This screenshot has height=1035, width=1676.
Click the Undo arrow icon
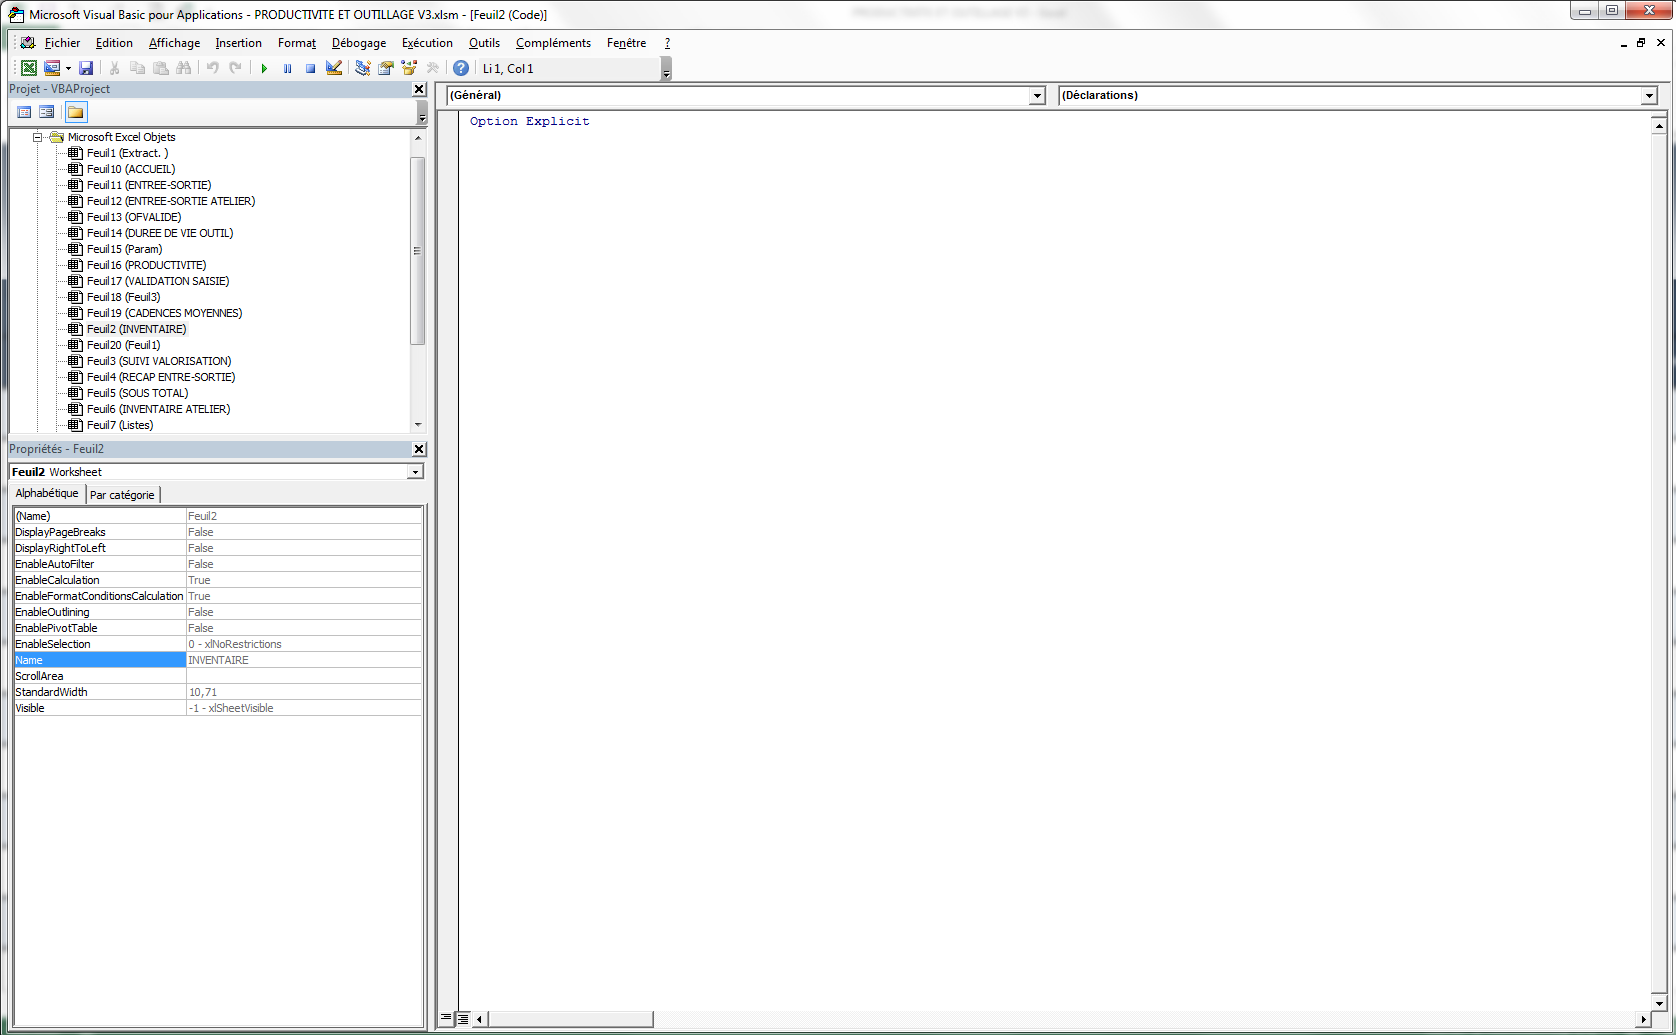pyautogui.click(x=213, y=68)
